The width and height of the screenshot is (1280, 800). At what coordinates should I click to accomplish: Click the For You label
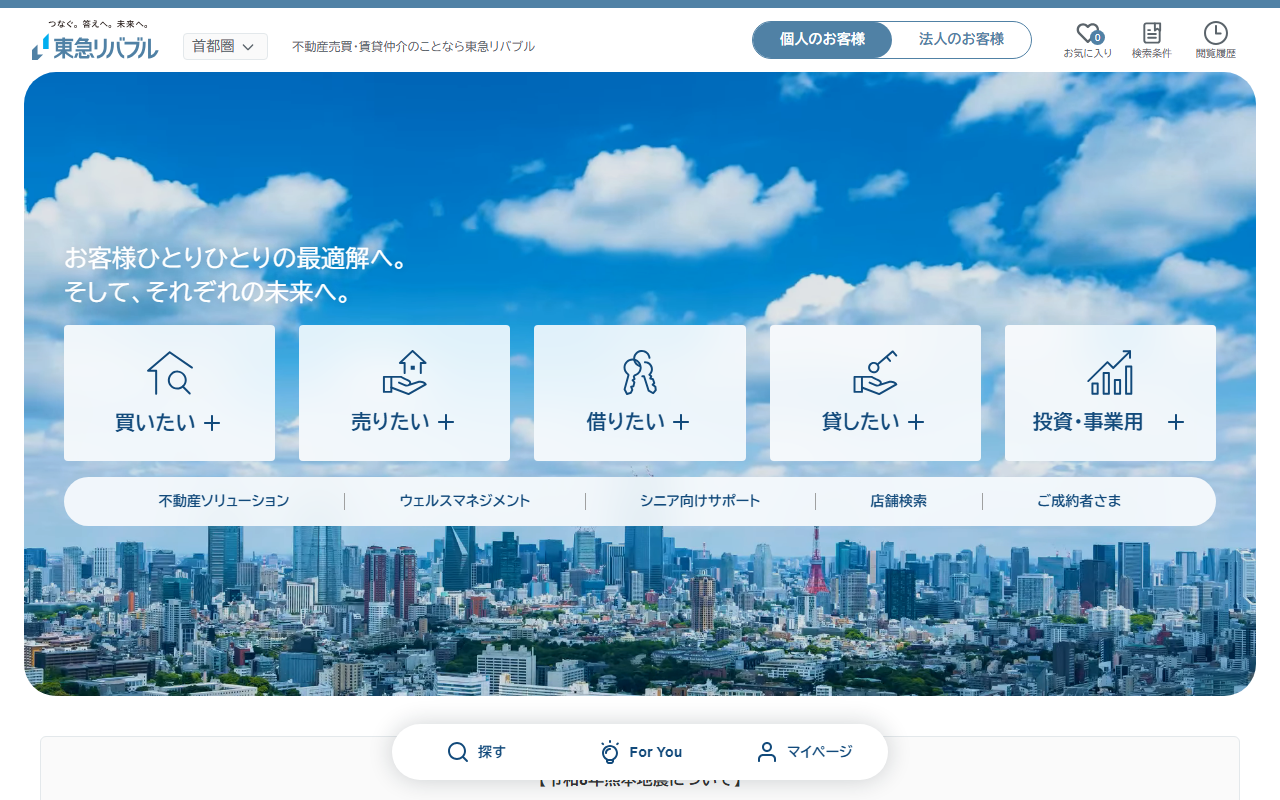coord(656,752)
